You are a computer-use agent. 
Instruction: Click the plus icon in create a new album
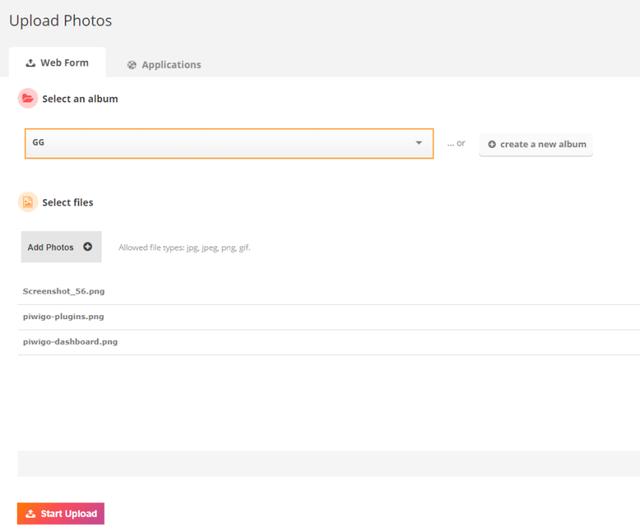coord(492,144)
